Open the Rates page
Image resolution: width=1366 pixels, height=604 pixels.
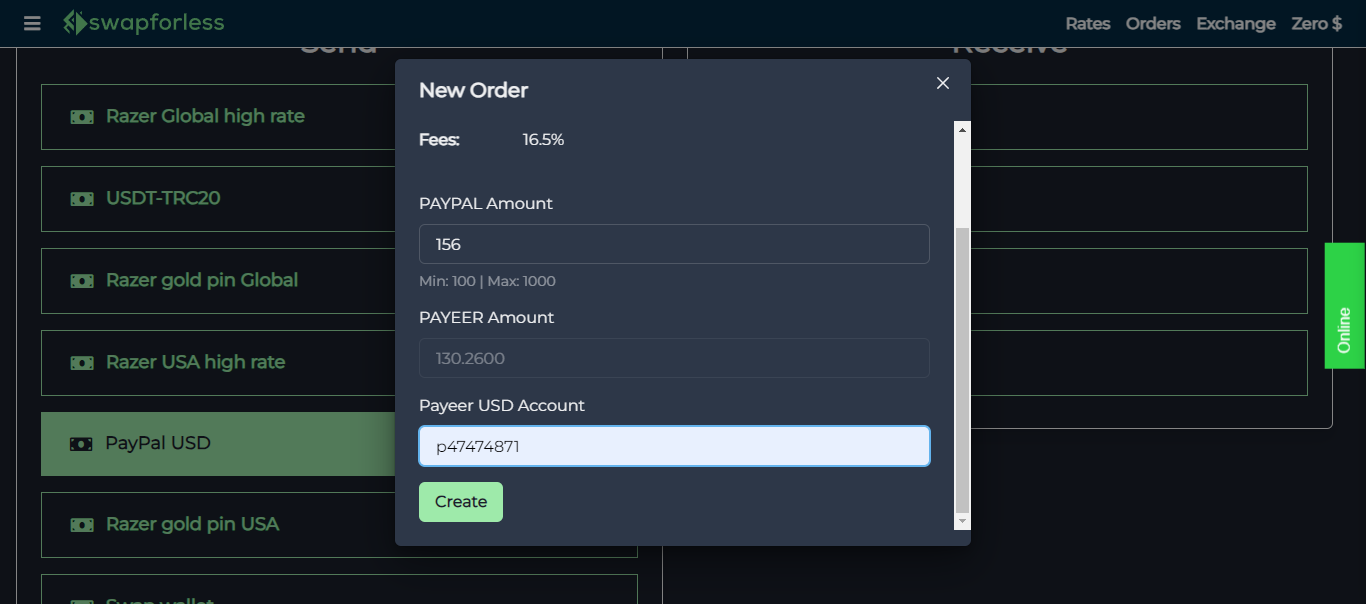pyautogui.click(x=1087, y=23)
